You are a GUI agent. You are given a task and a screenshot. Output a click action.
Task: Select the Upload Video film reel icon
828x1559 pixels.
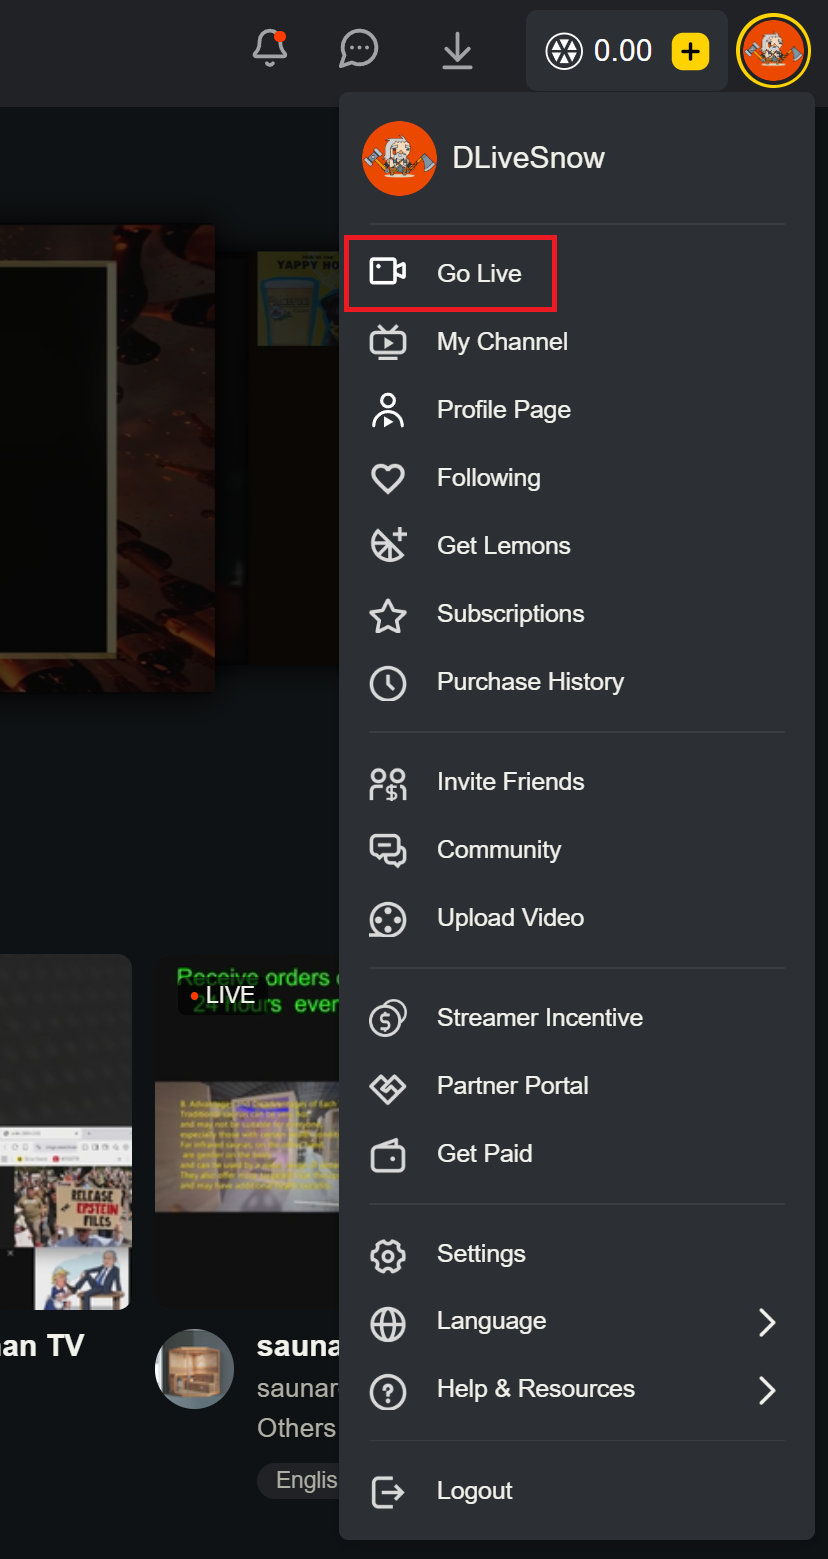(388, 919)
